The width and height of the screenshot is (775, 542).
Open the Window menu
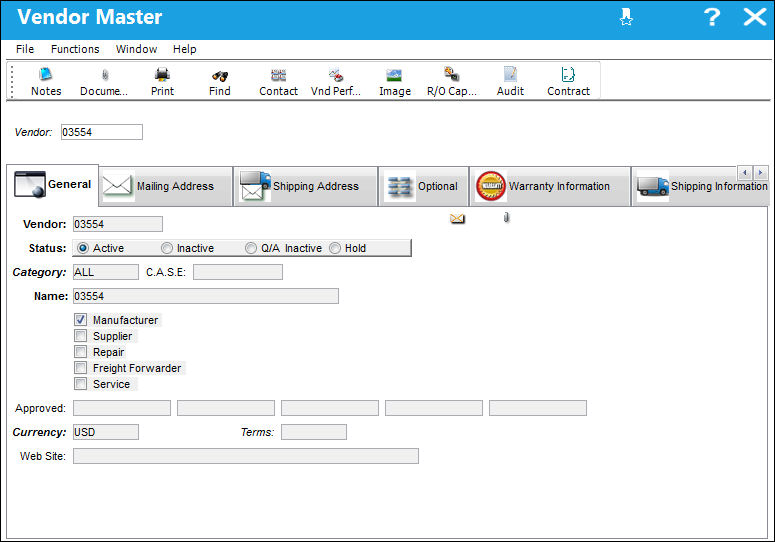(136, 49)
